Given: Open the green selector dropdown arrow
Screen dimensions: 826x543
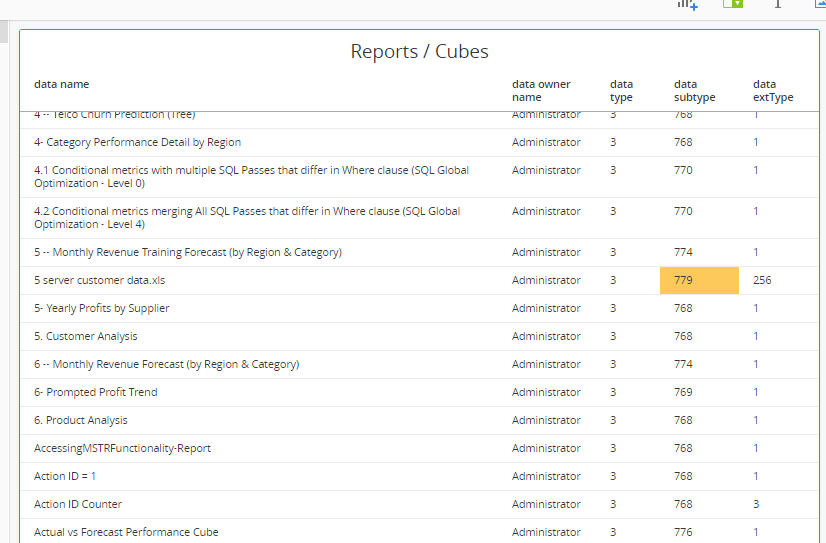Looking at the screenshot, I should 737,4.
